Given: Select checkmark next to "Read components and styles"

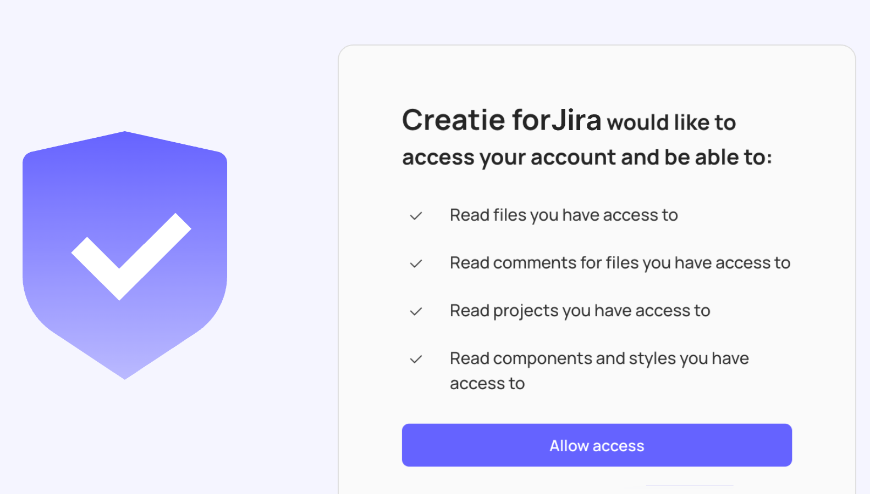Looking at the screenshot, I should pyautogui.click(x=416, y=359).
